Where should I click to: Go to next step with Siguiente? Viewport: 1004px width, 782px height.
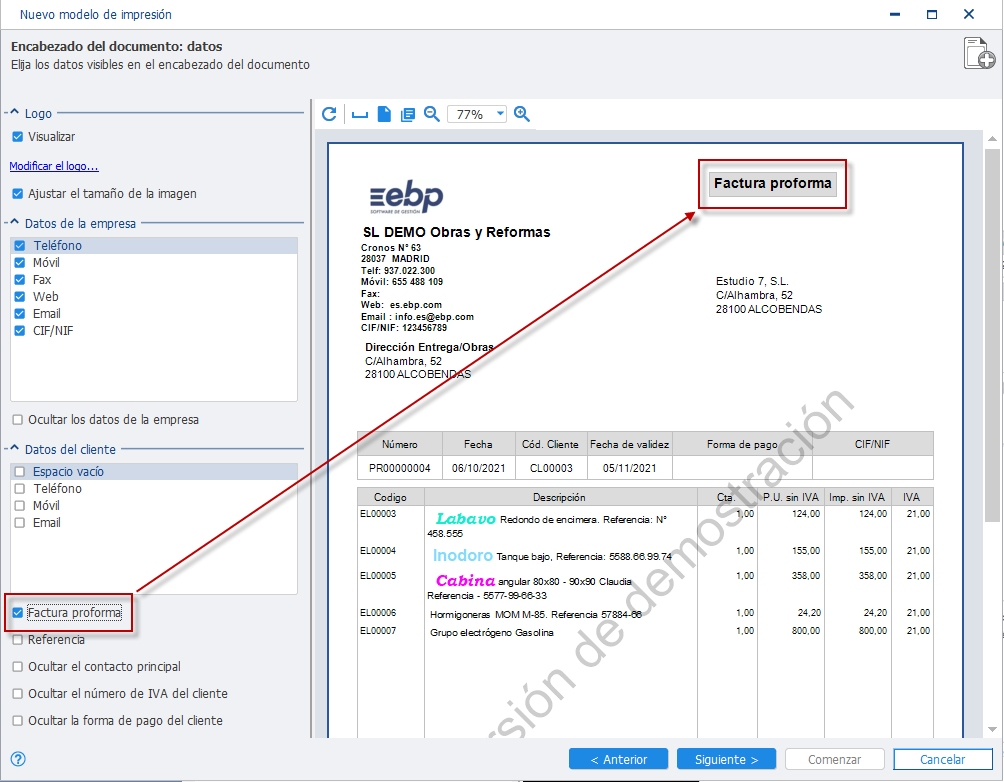coord(726,759)
